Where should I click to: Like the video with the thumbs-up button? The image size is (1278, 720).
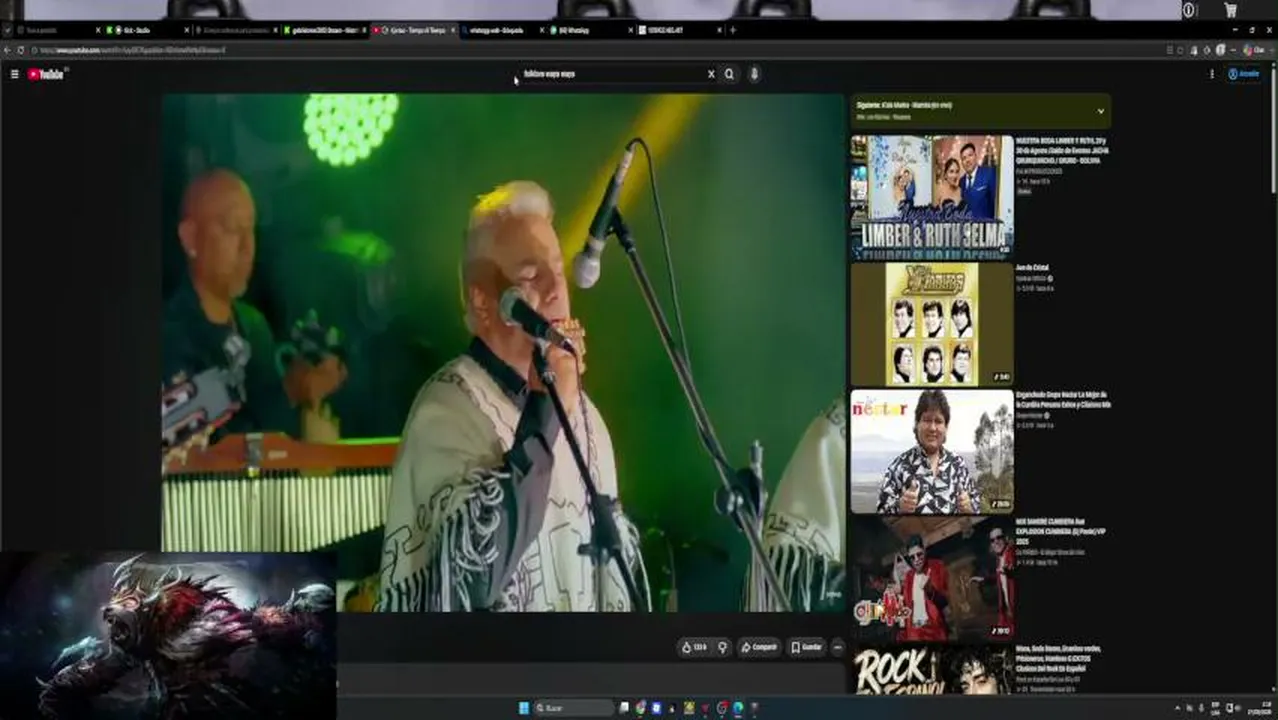tap(694, 647)
